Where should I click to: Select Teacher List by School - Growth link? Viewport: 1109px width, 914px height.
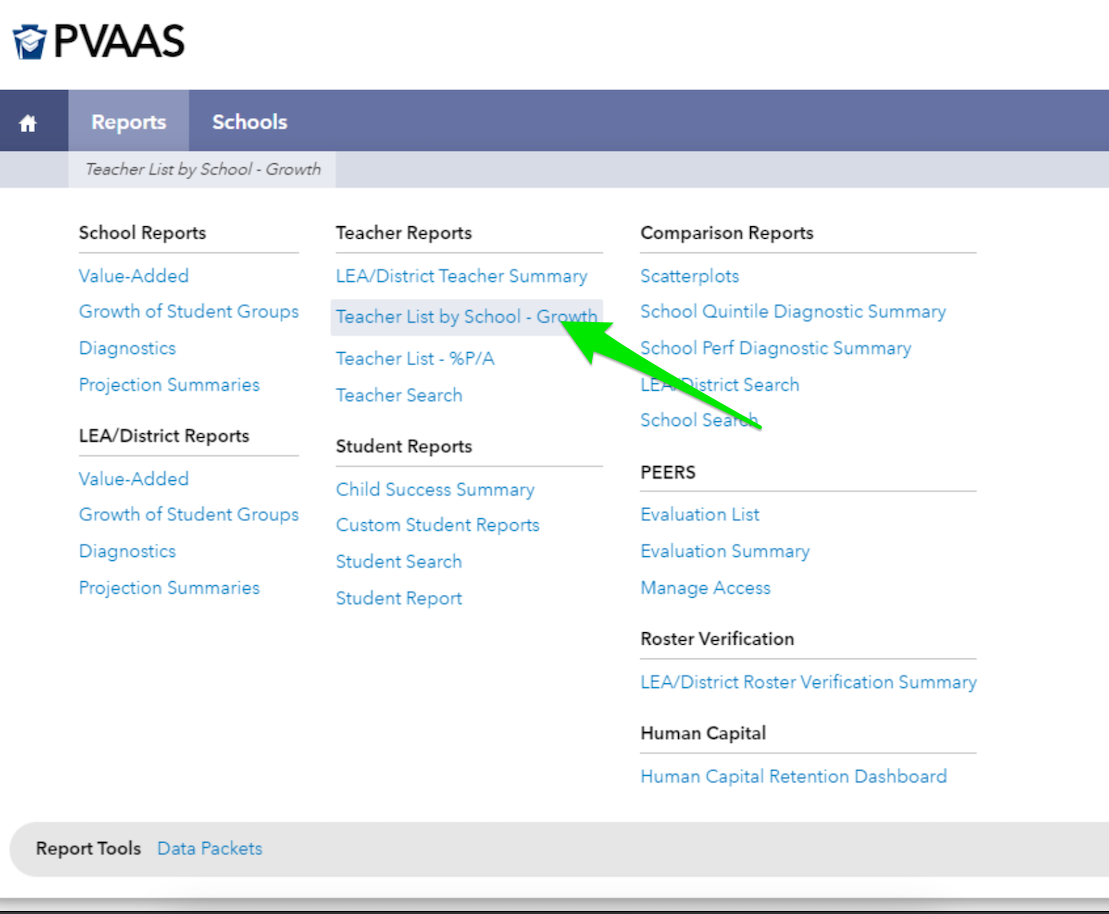(x=467, y=317)
